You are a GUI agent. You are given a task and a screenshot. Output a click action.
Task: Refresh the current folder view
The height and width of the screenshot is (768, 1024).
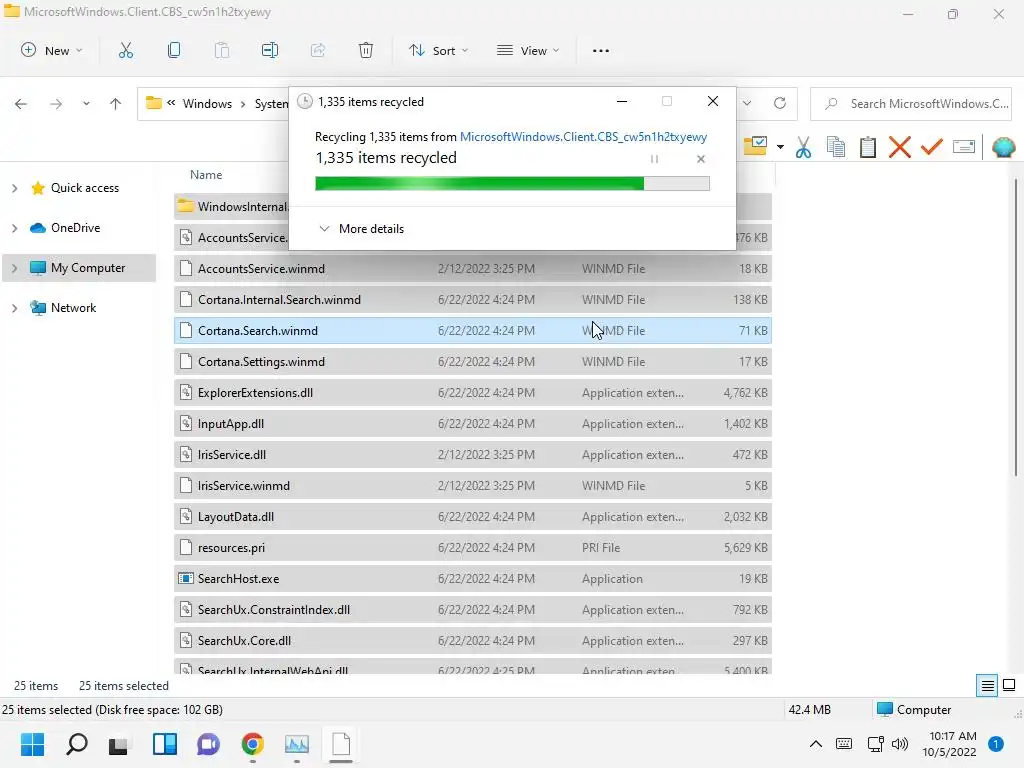click(780, 103)
